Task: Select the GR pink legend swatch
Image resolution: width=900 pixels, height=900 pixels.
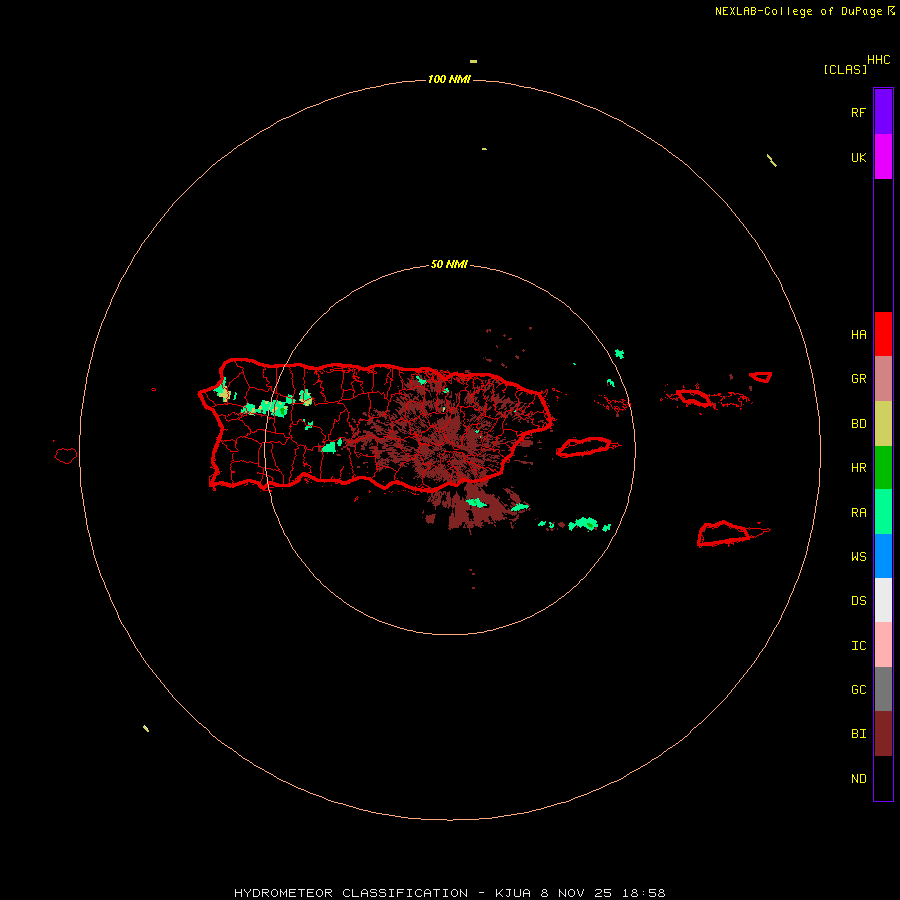Action: point(883,379)
